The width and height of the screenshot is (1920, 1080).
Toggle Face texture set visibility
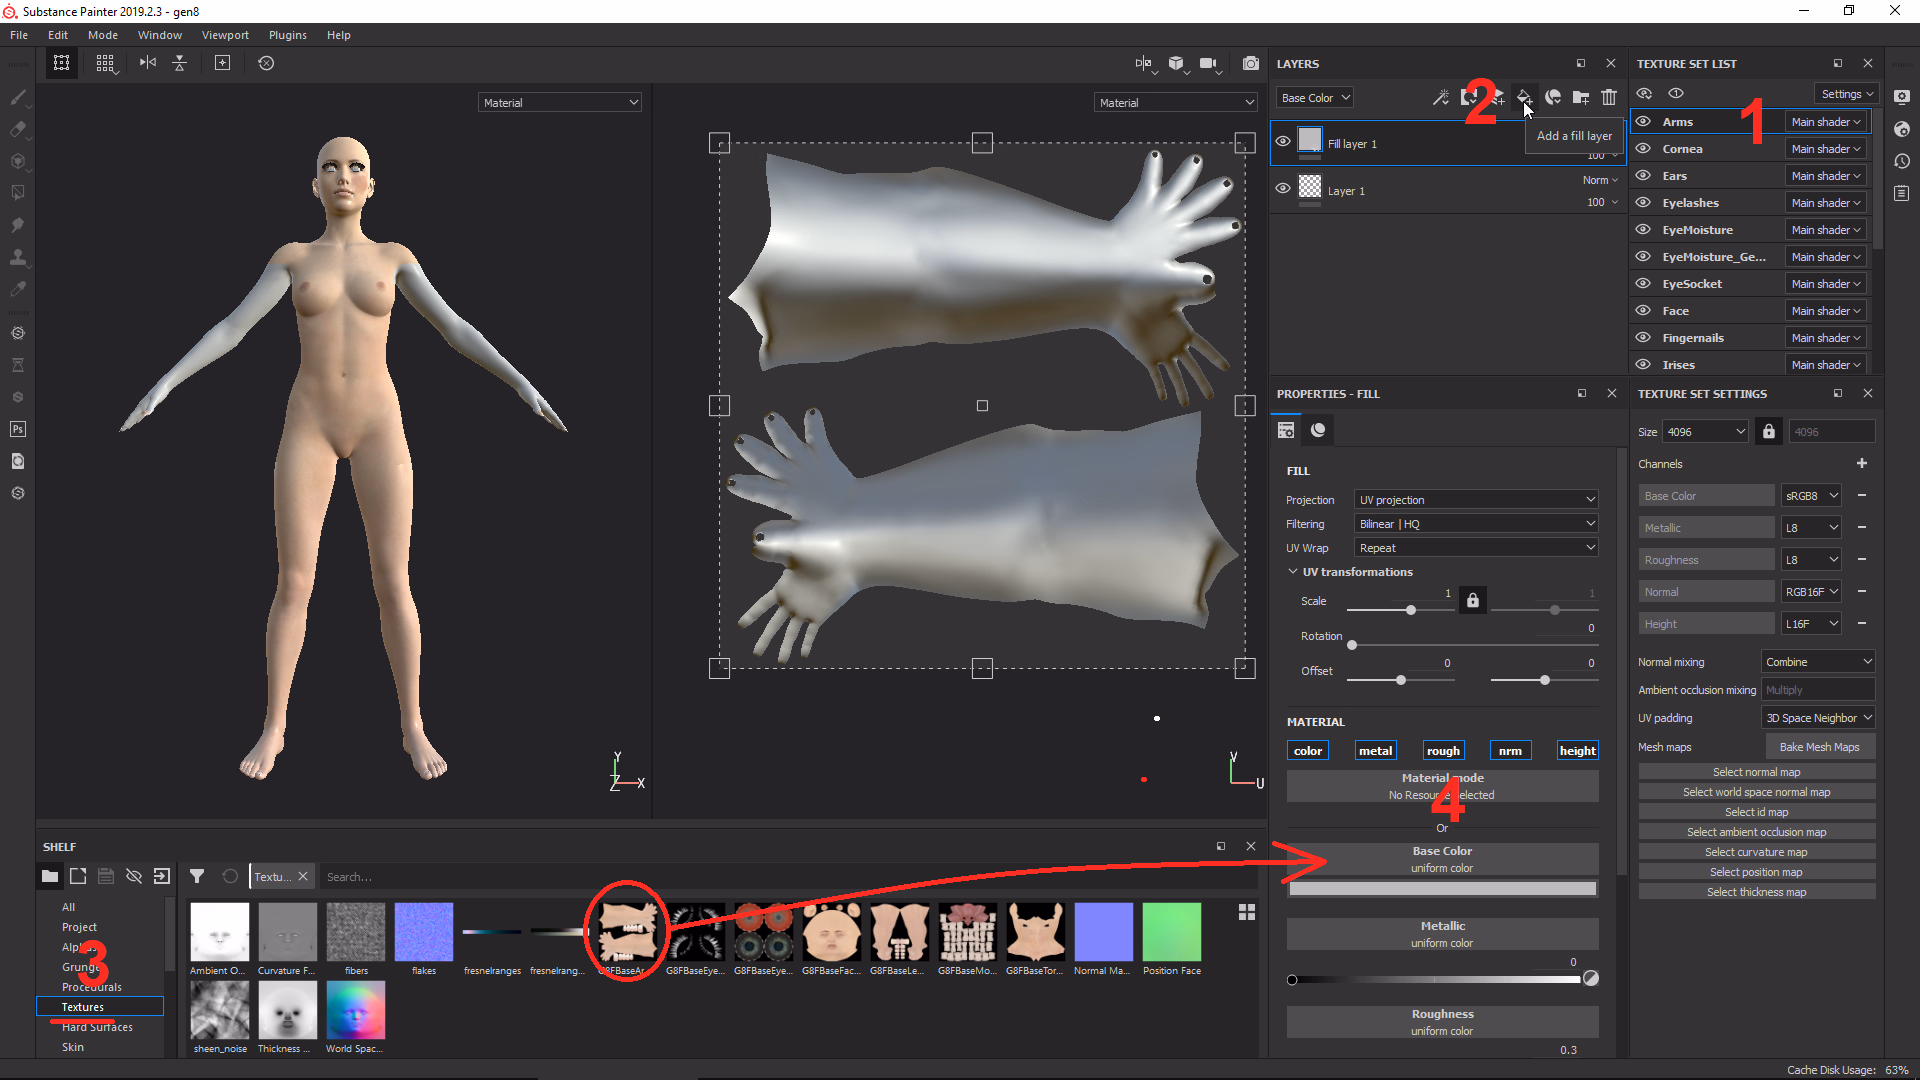1643,310
